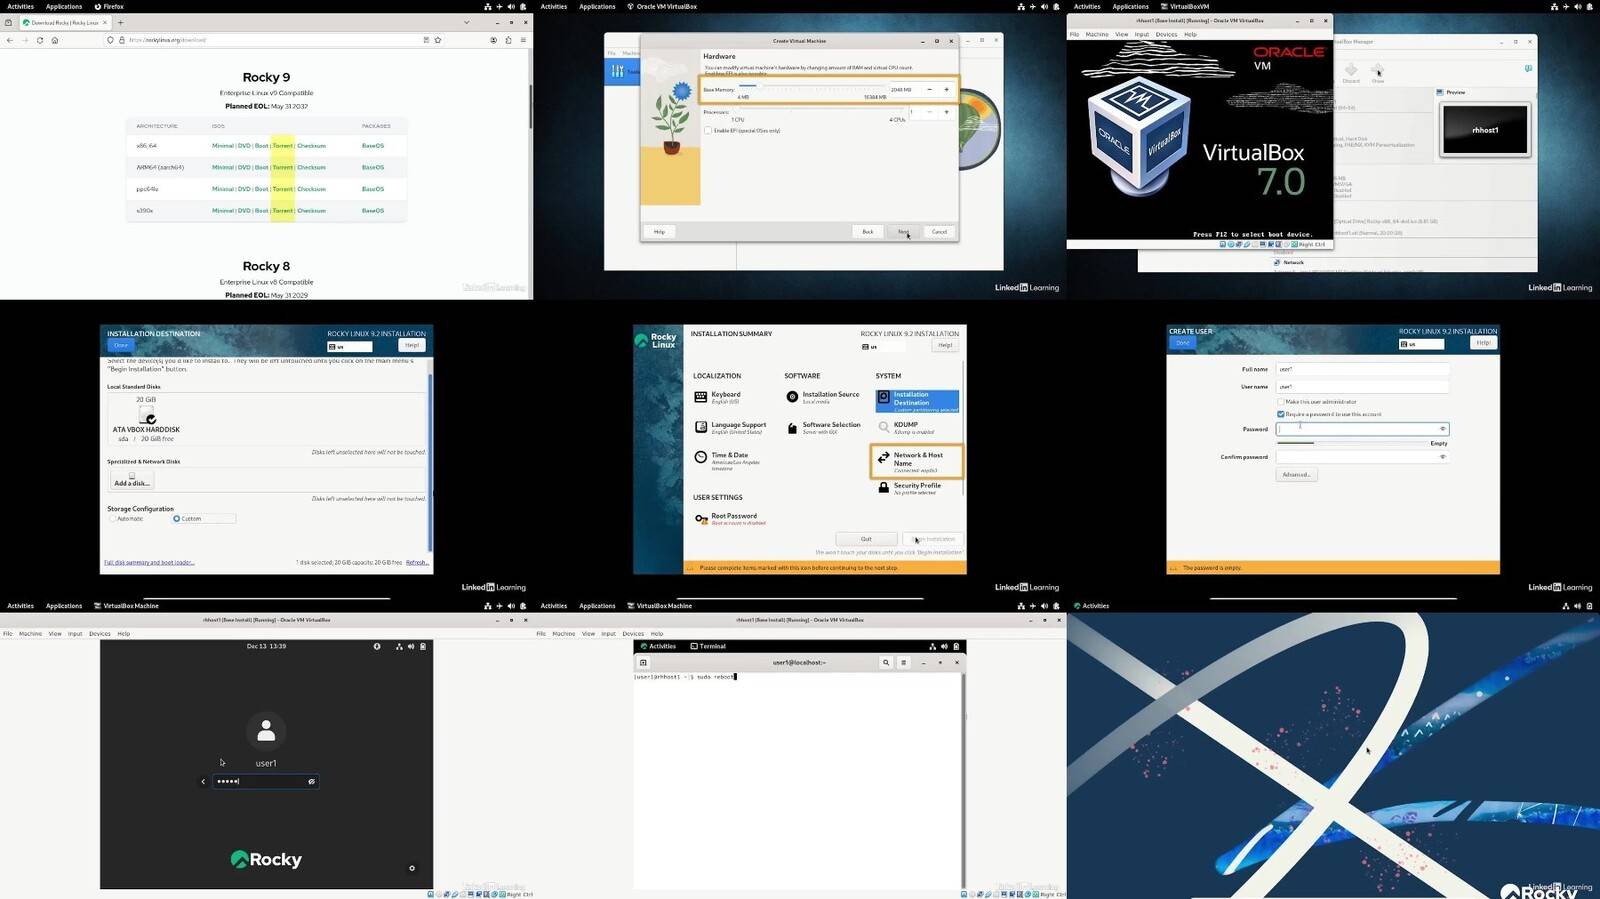Viewport: 1600px width, 899px height.
Task: Open File menu in boot-screen VirtualBox window
Action: click(x=1075, y=34)
